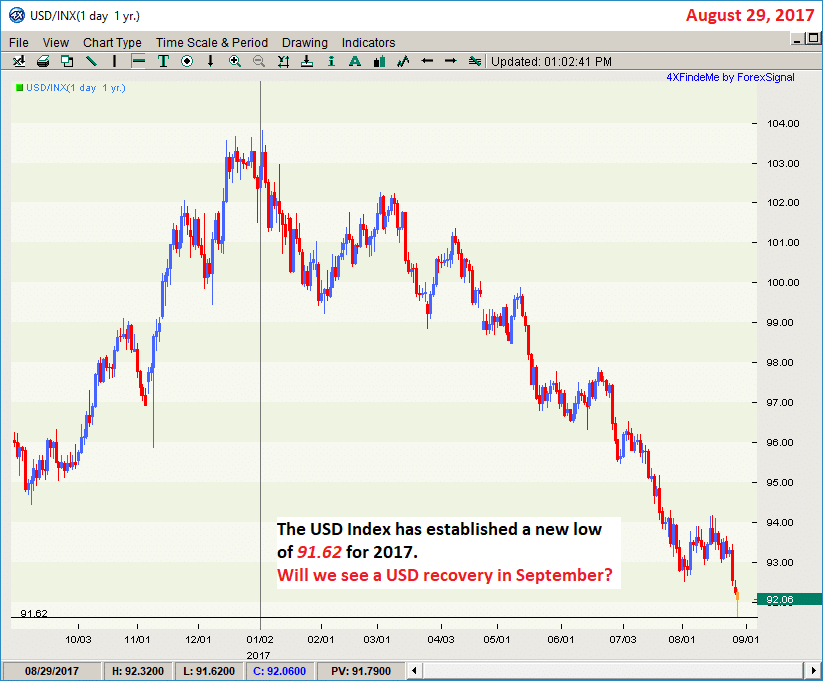This screenshot has height=681, width=823.
Task: Click the price scale adjust icon
Action: (x=283, y=61)
